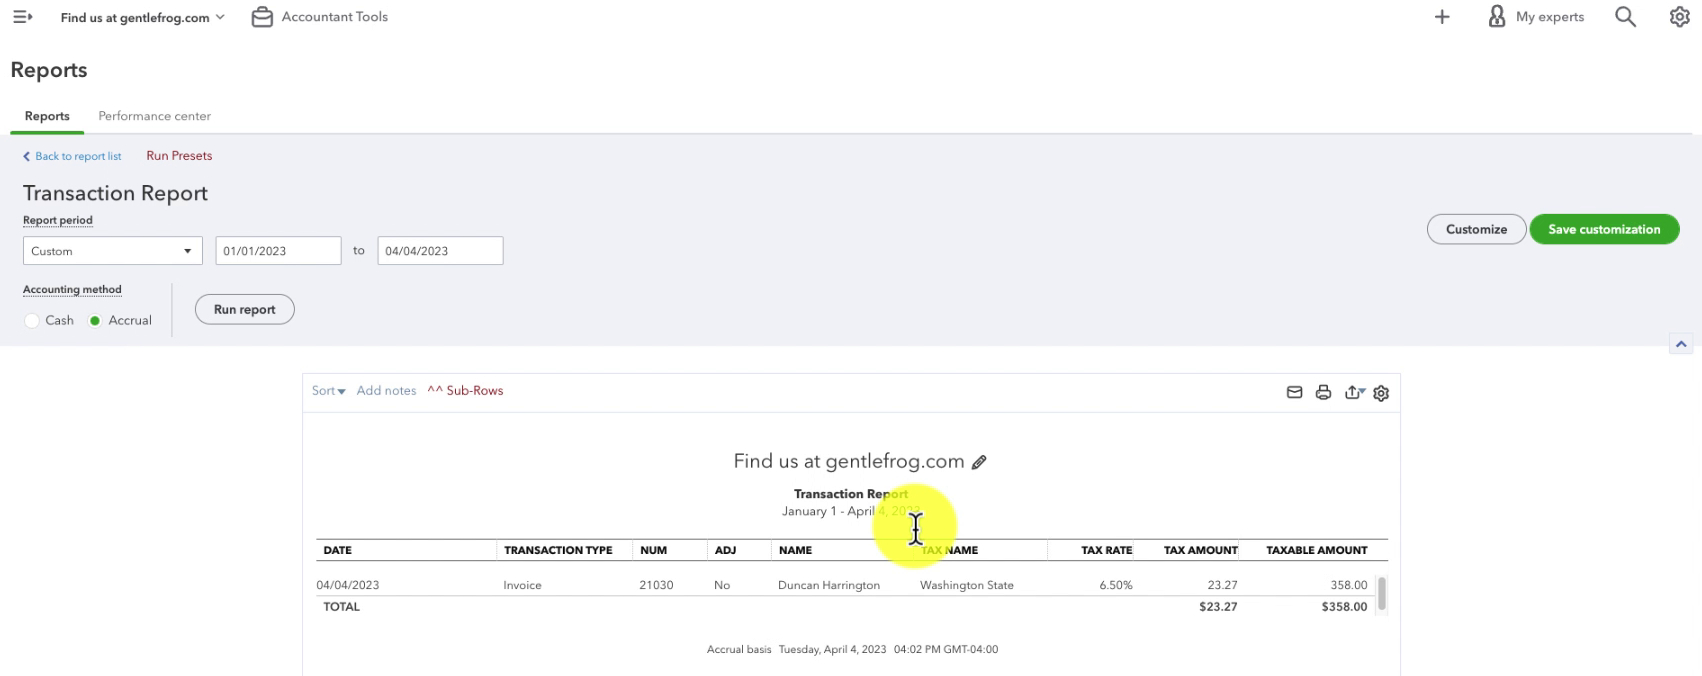The height and width of the screenshot is (676, 1702).
Task: Open the Invoice transaction row link
Action: tap(522, 585)
